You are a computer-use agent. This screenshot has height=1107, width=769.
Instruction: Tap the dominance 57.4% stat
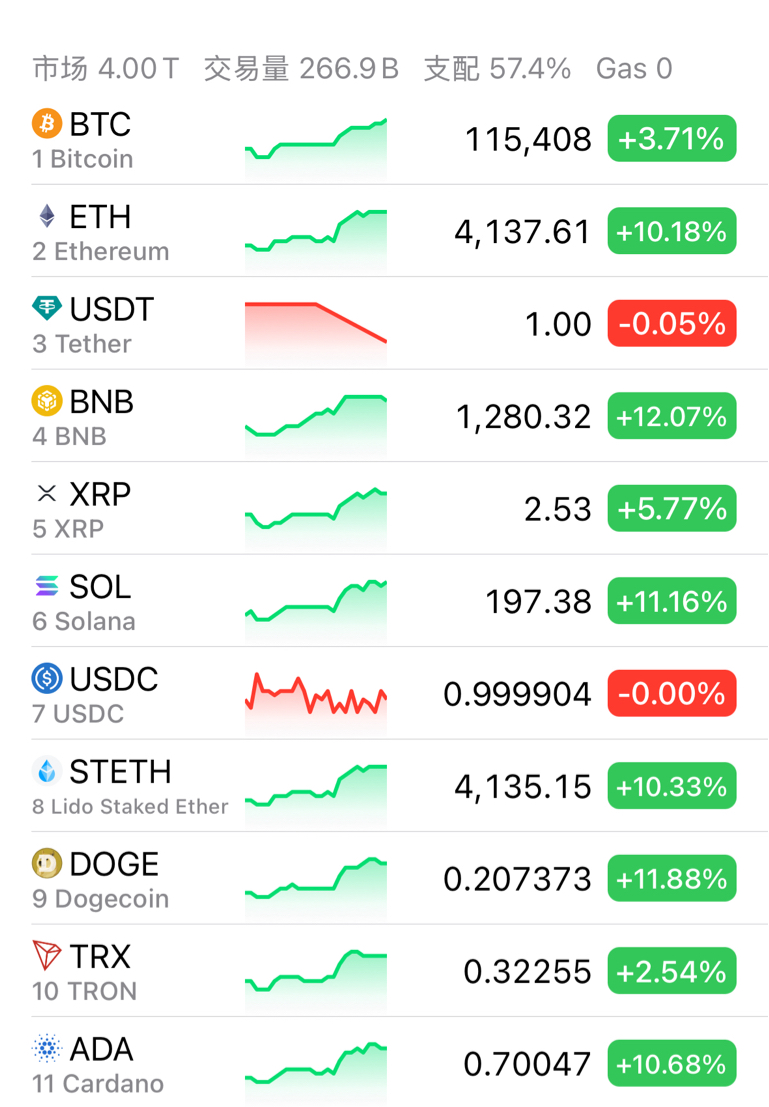pos(497,69)
